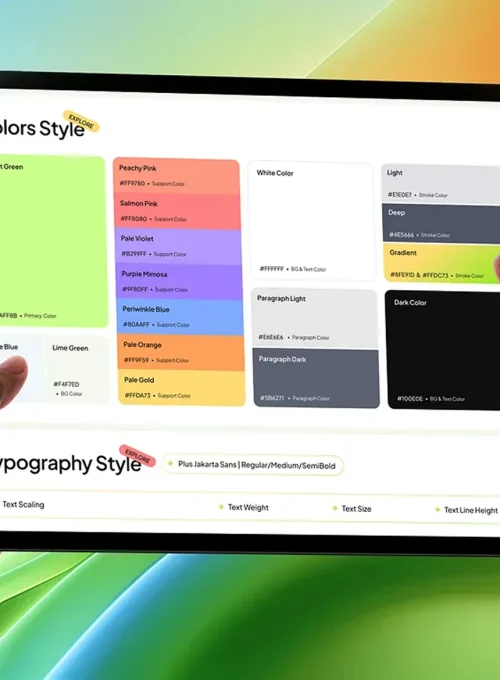The image size is (500, 680).
Task: Select the Paragraph Light swatch
Action: pyautogui.click(x=314, y=319)
